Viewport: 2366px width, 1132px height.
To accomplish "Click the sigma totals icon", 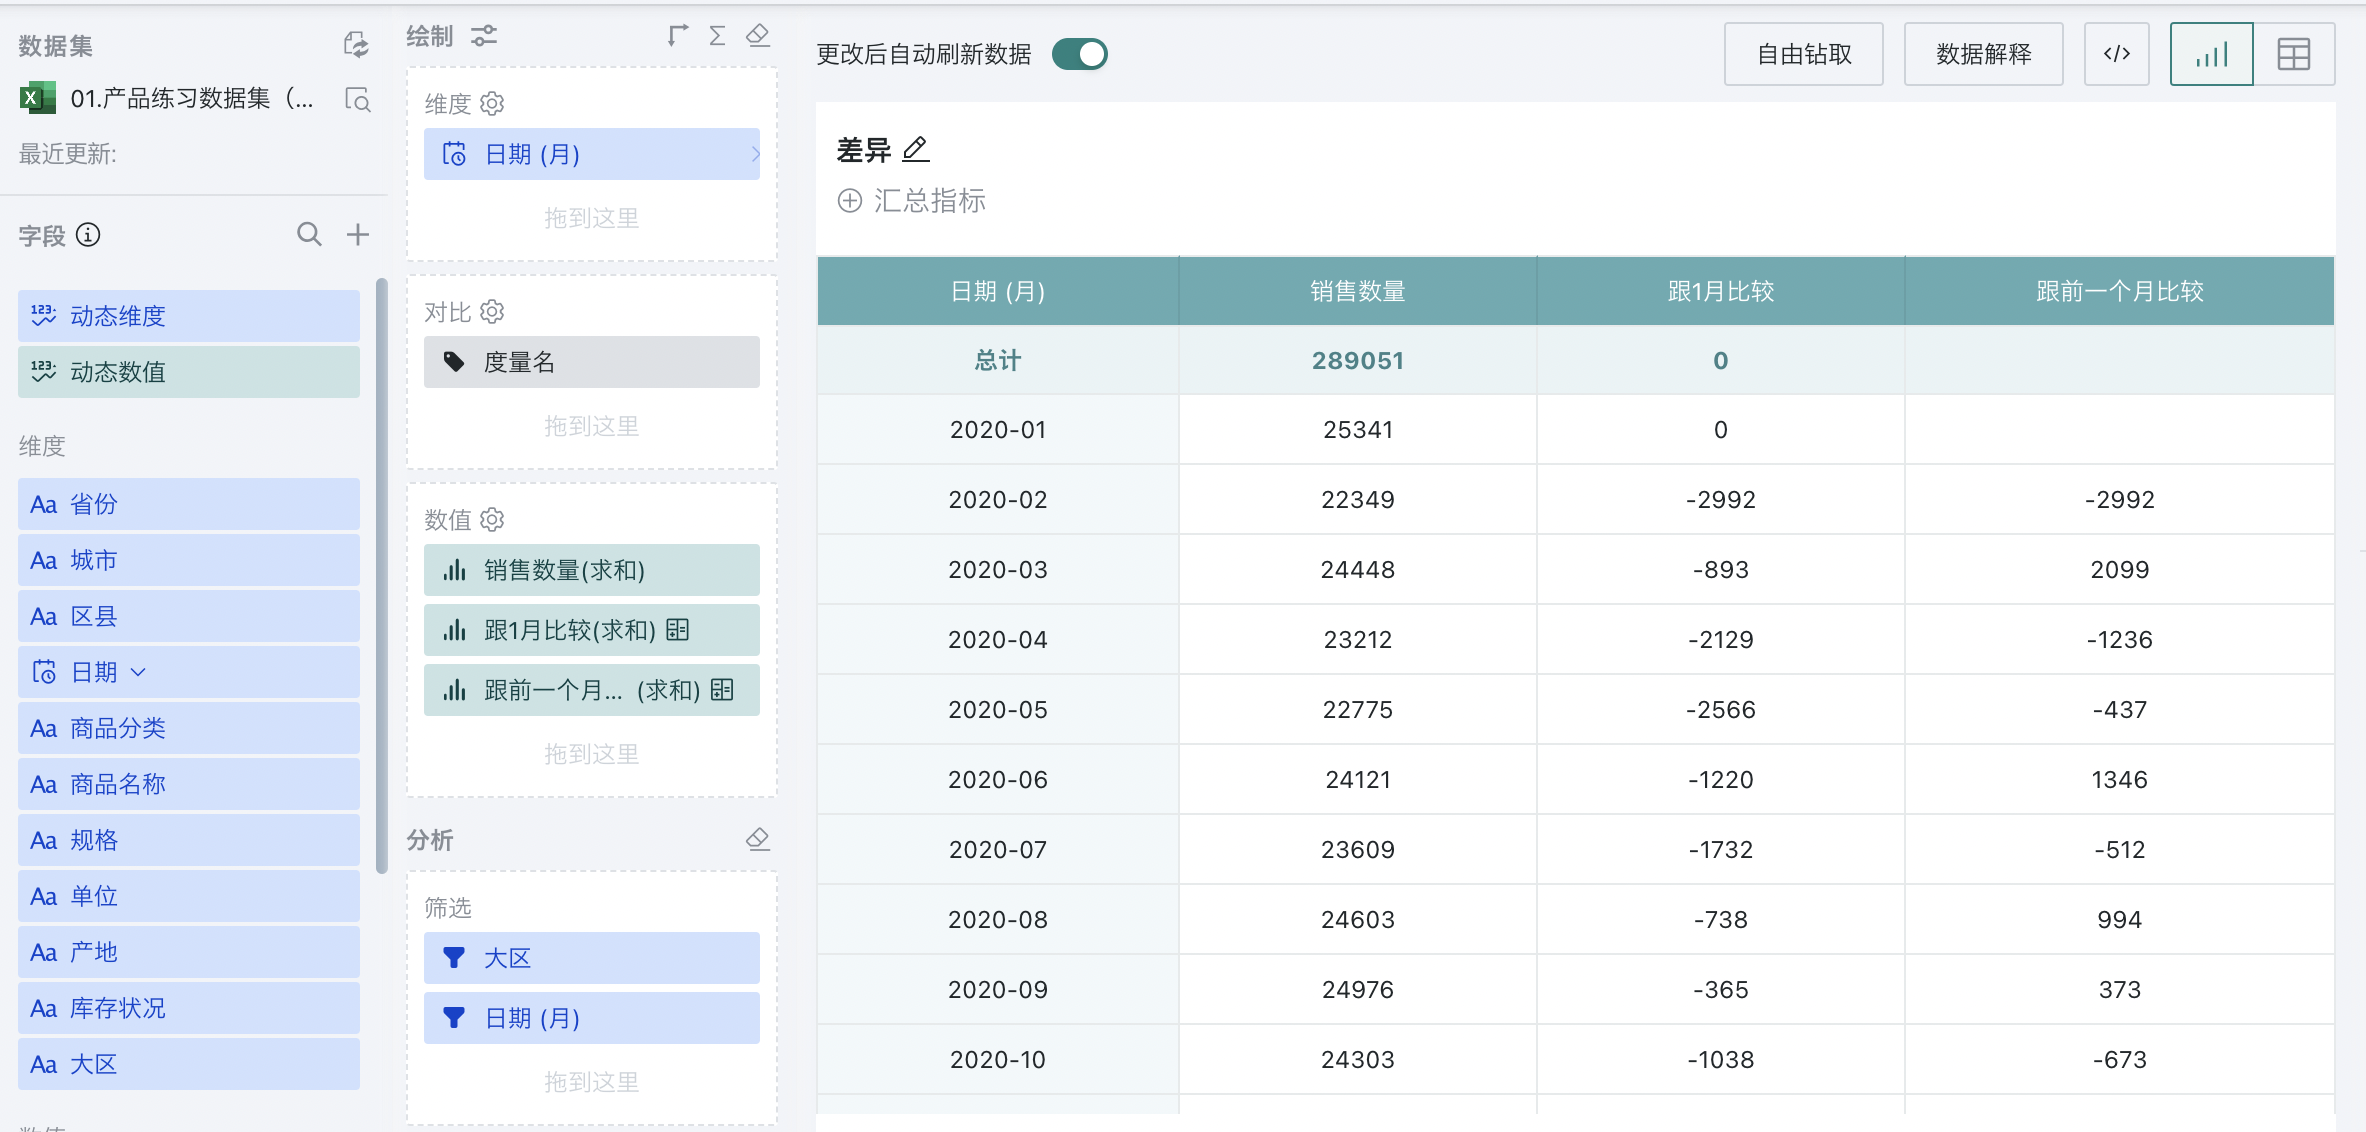I will coord(717,36).
